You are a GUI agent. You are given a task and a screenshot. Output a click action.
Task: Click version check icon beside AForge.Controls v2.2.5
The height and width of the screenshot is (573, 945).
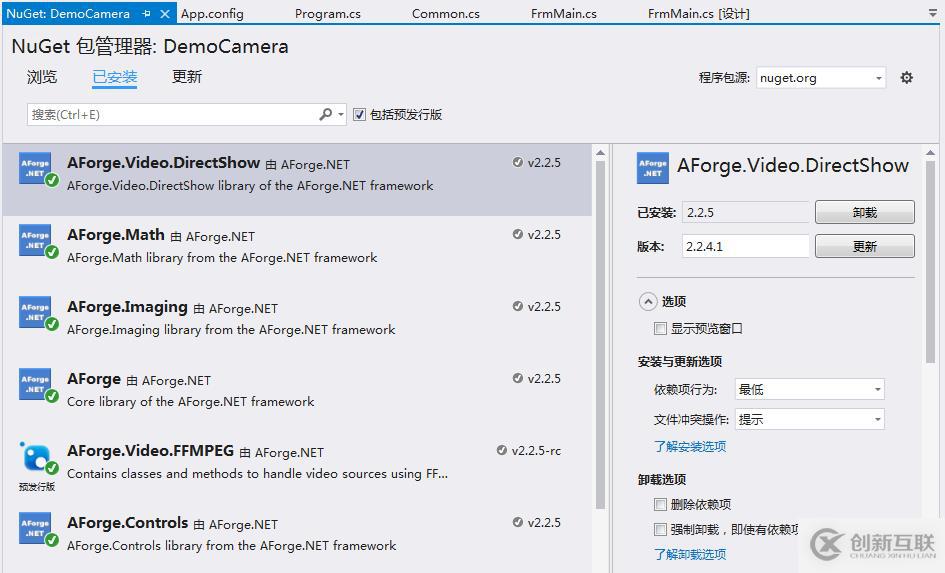[518, 522]
